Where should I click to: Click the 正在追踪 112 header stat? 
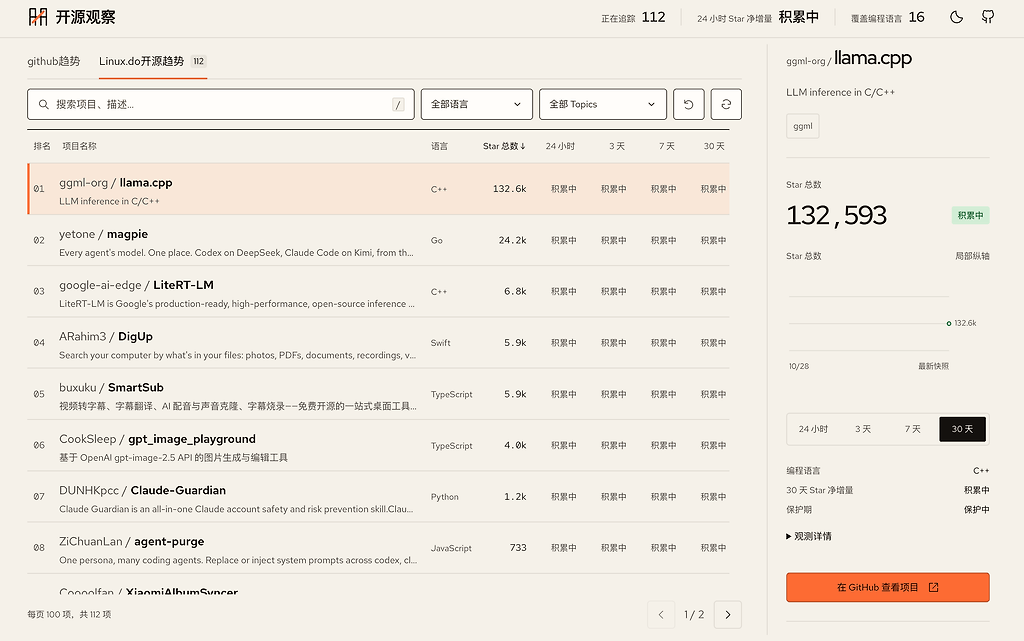point(633,18)
